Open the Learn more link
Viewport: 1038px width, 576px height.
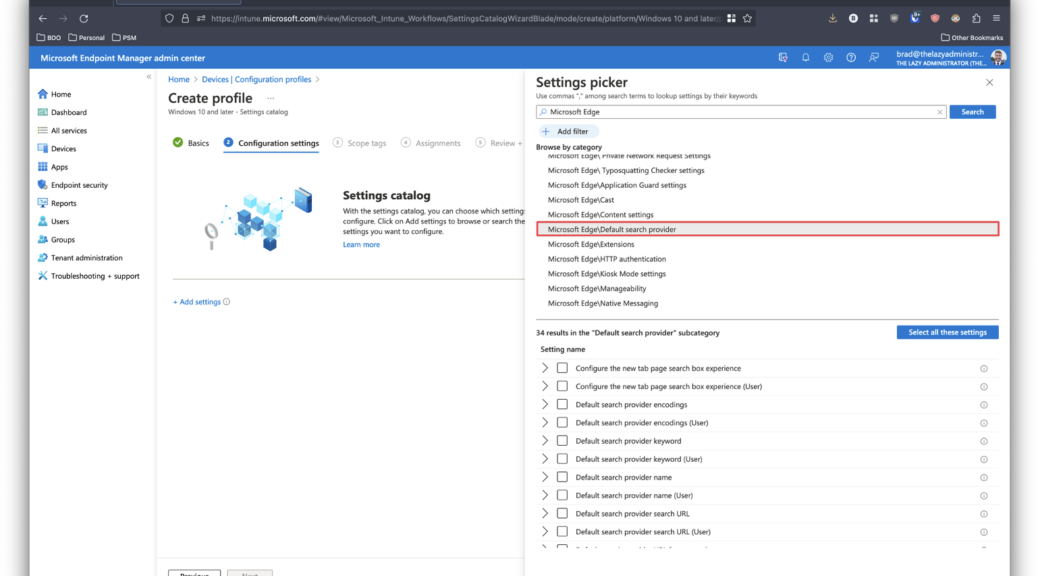(x=361, y=245)
